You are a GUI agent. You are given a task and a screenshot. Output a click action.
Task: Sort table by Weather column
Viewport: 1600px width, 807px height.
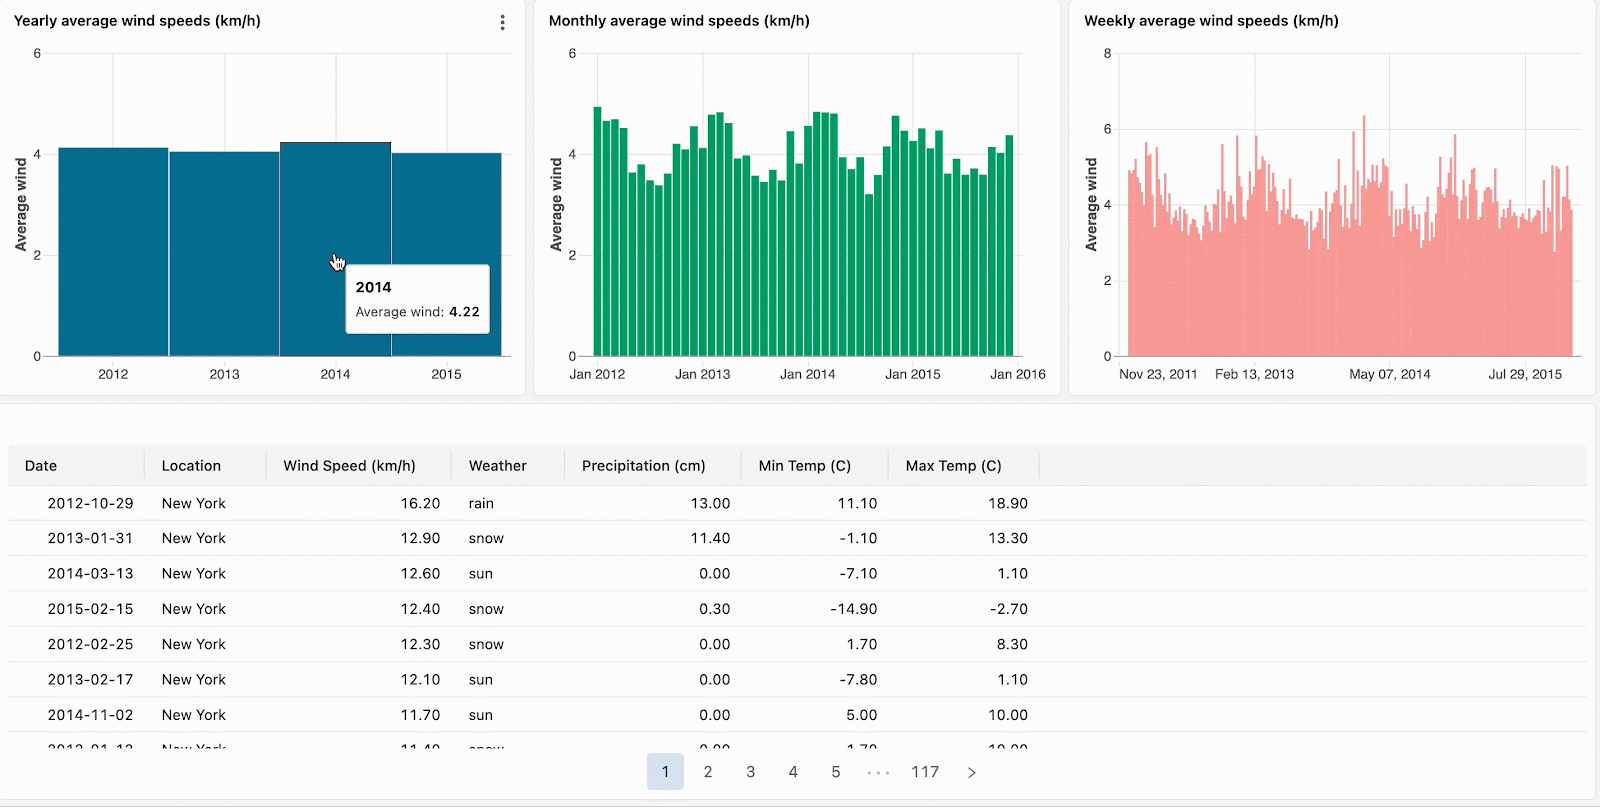point(497,466)
